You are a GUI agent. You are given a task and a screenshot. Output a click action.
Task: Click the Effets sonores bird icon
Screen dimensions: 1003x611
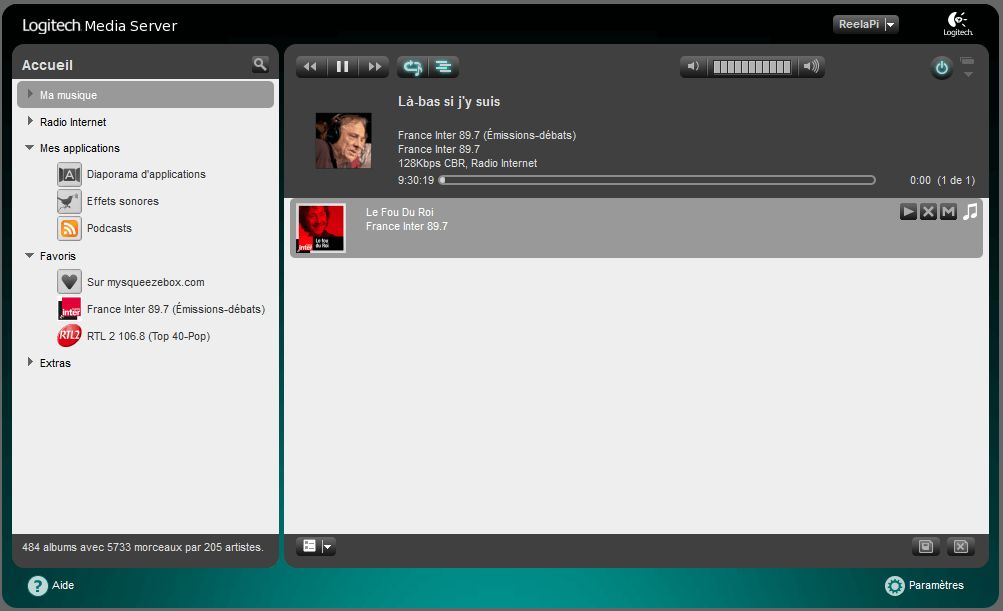[x=69, y=201]
